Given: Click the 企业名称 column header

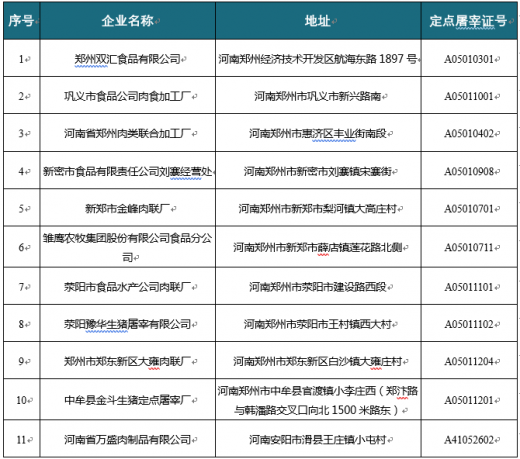Looking at the screenshot, I should [128, 21].
